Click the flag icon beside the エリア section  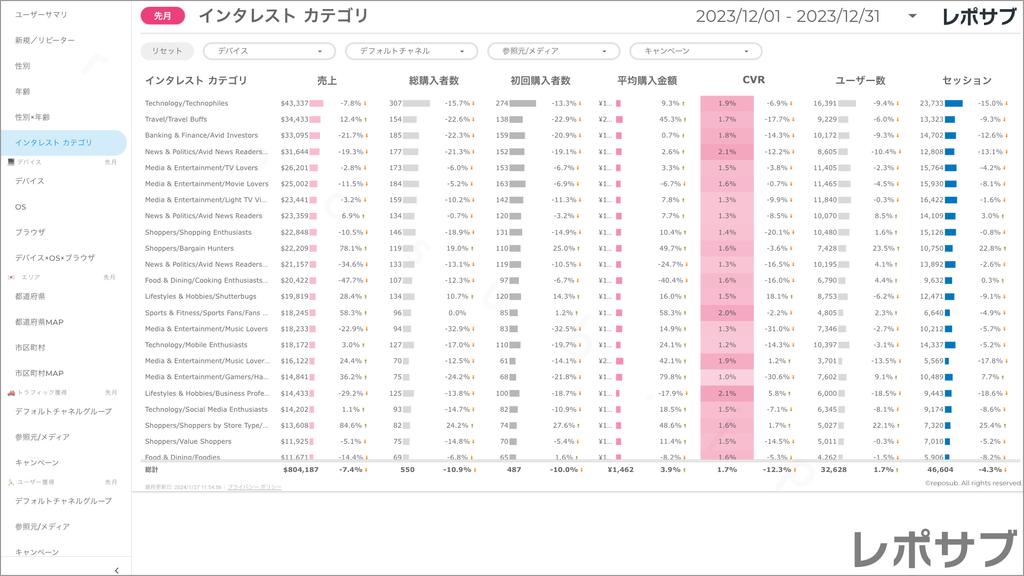10,277
